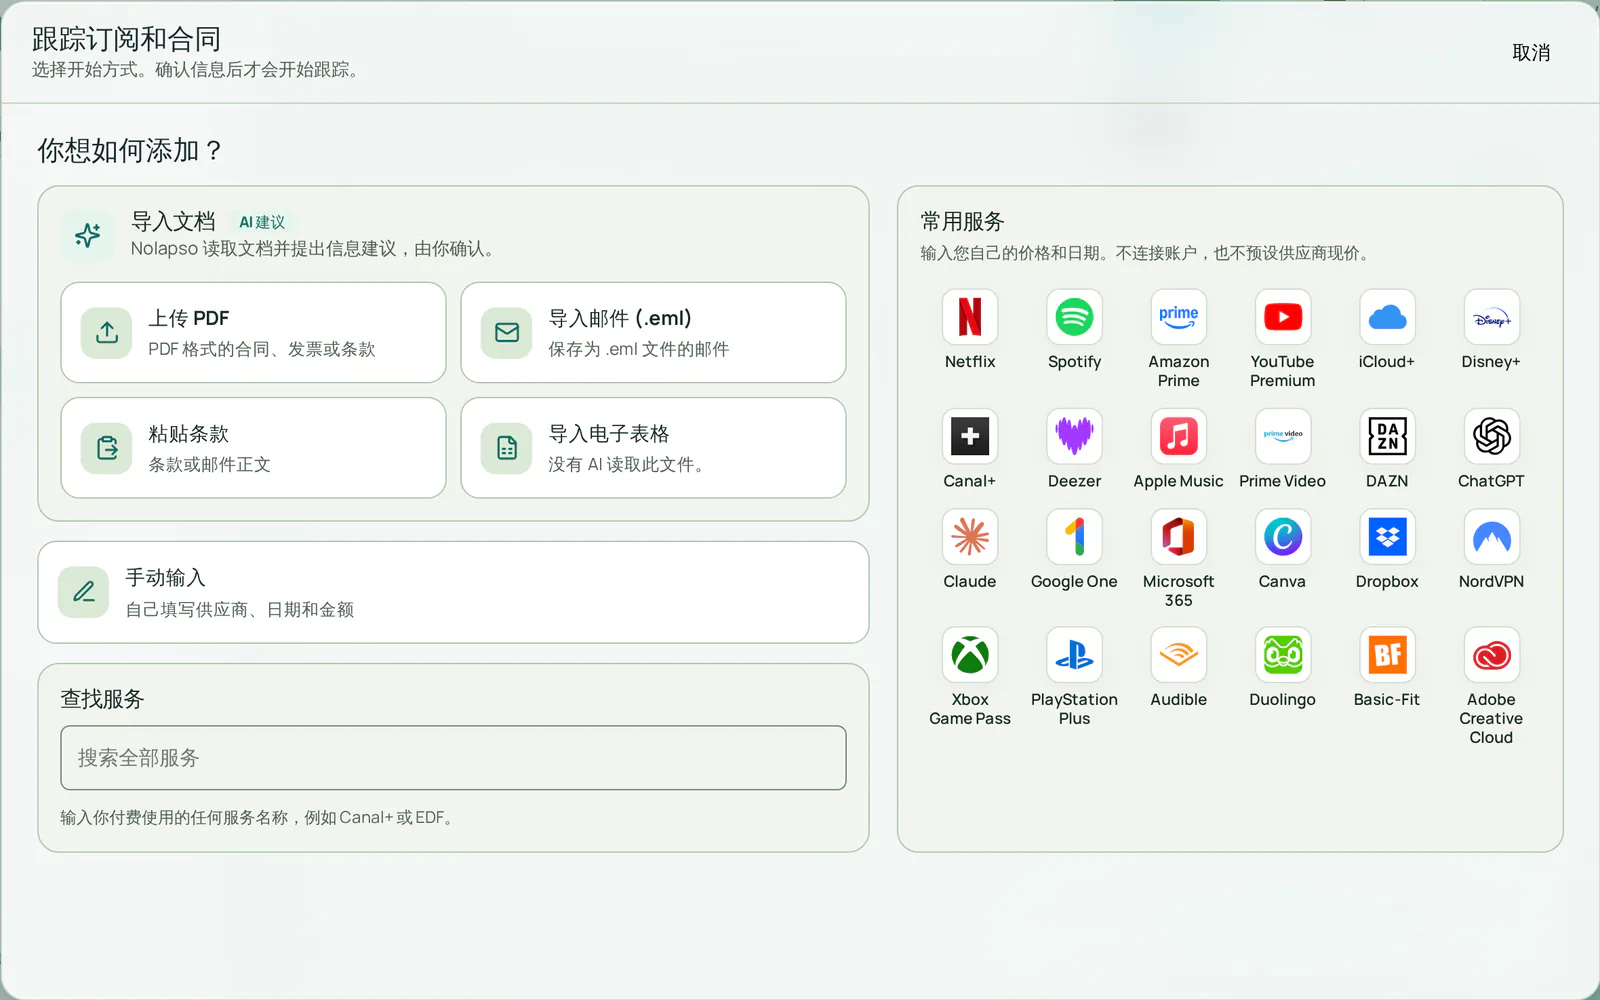Select the ChatGPT icon
Image resolution: width=1600 pixels, height=1000 pixels.
click(x=1491, y=436)
